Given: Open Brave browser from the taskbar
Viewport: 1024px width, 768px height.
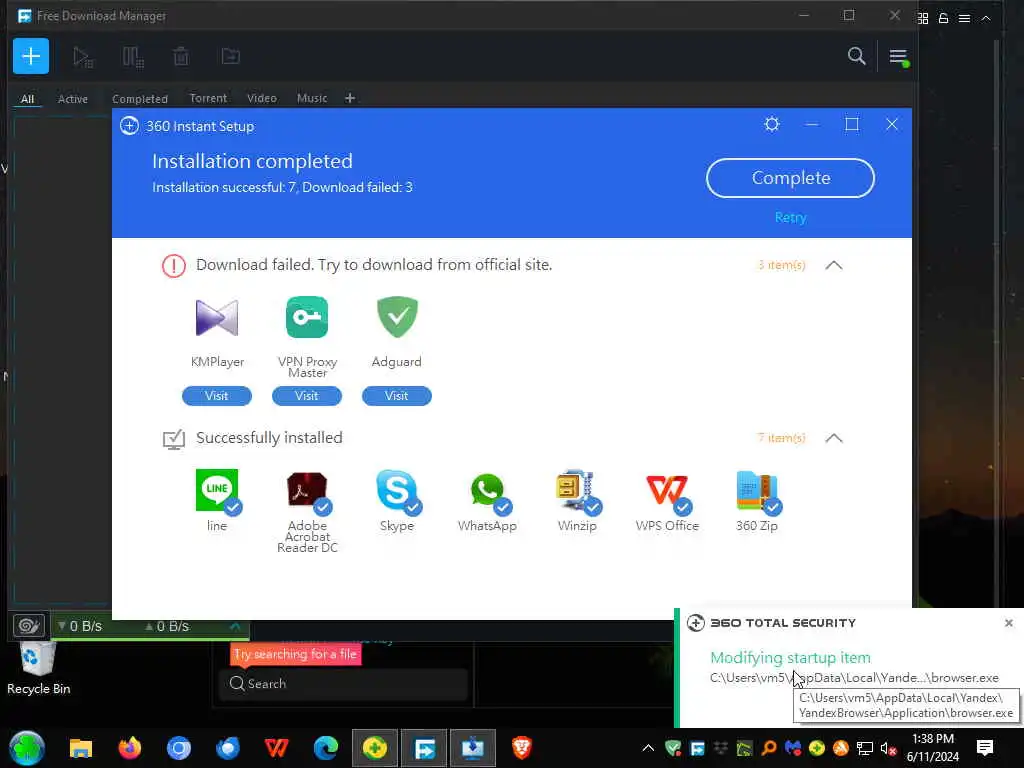Looking at the screenshot, I should tap(521, 748).
